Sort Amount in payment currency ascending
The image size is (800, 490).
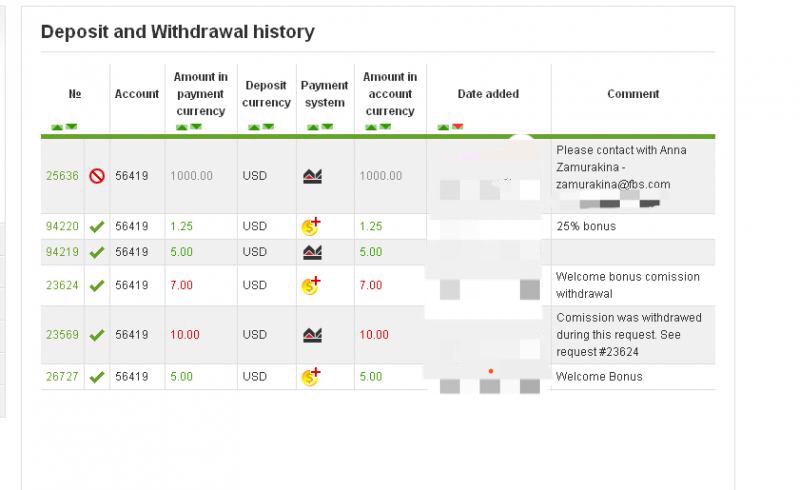(182, 127)
